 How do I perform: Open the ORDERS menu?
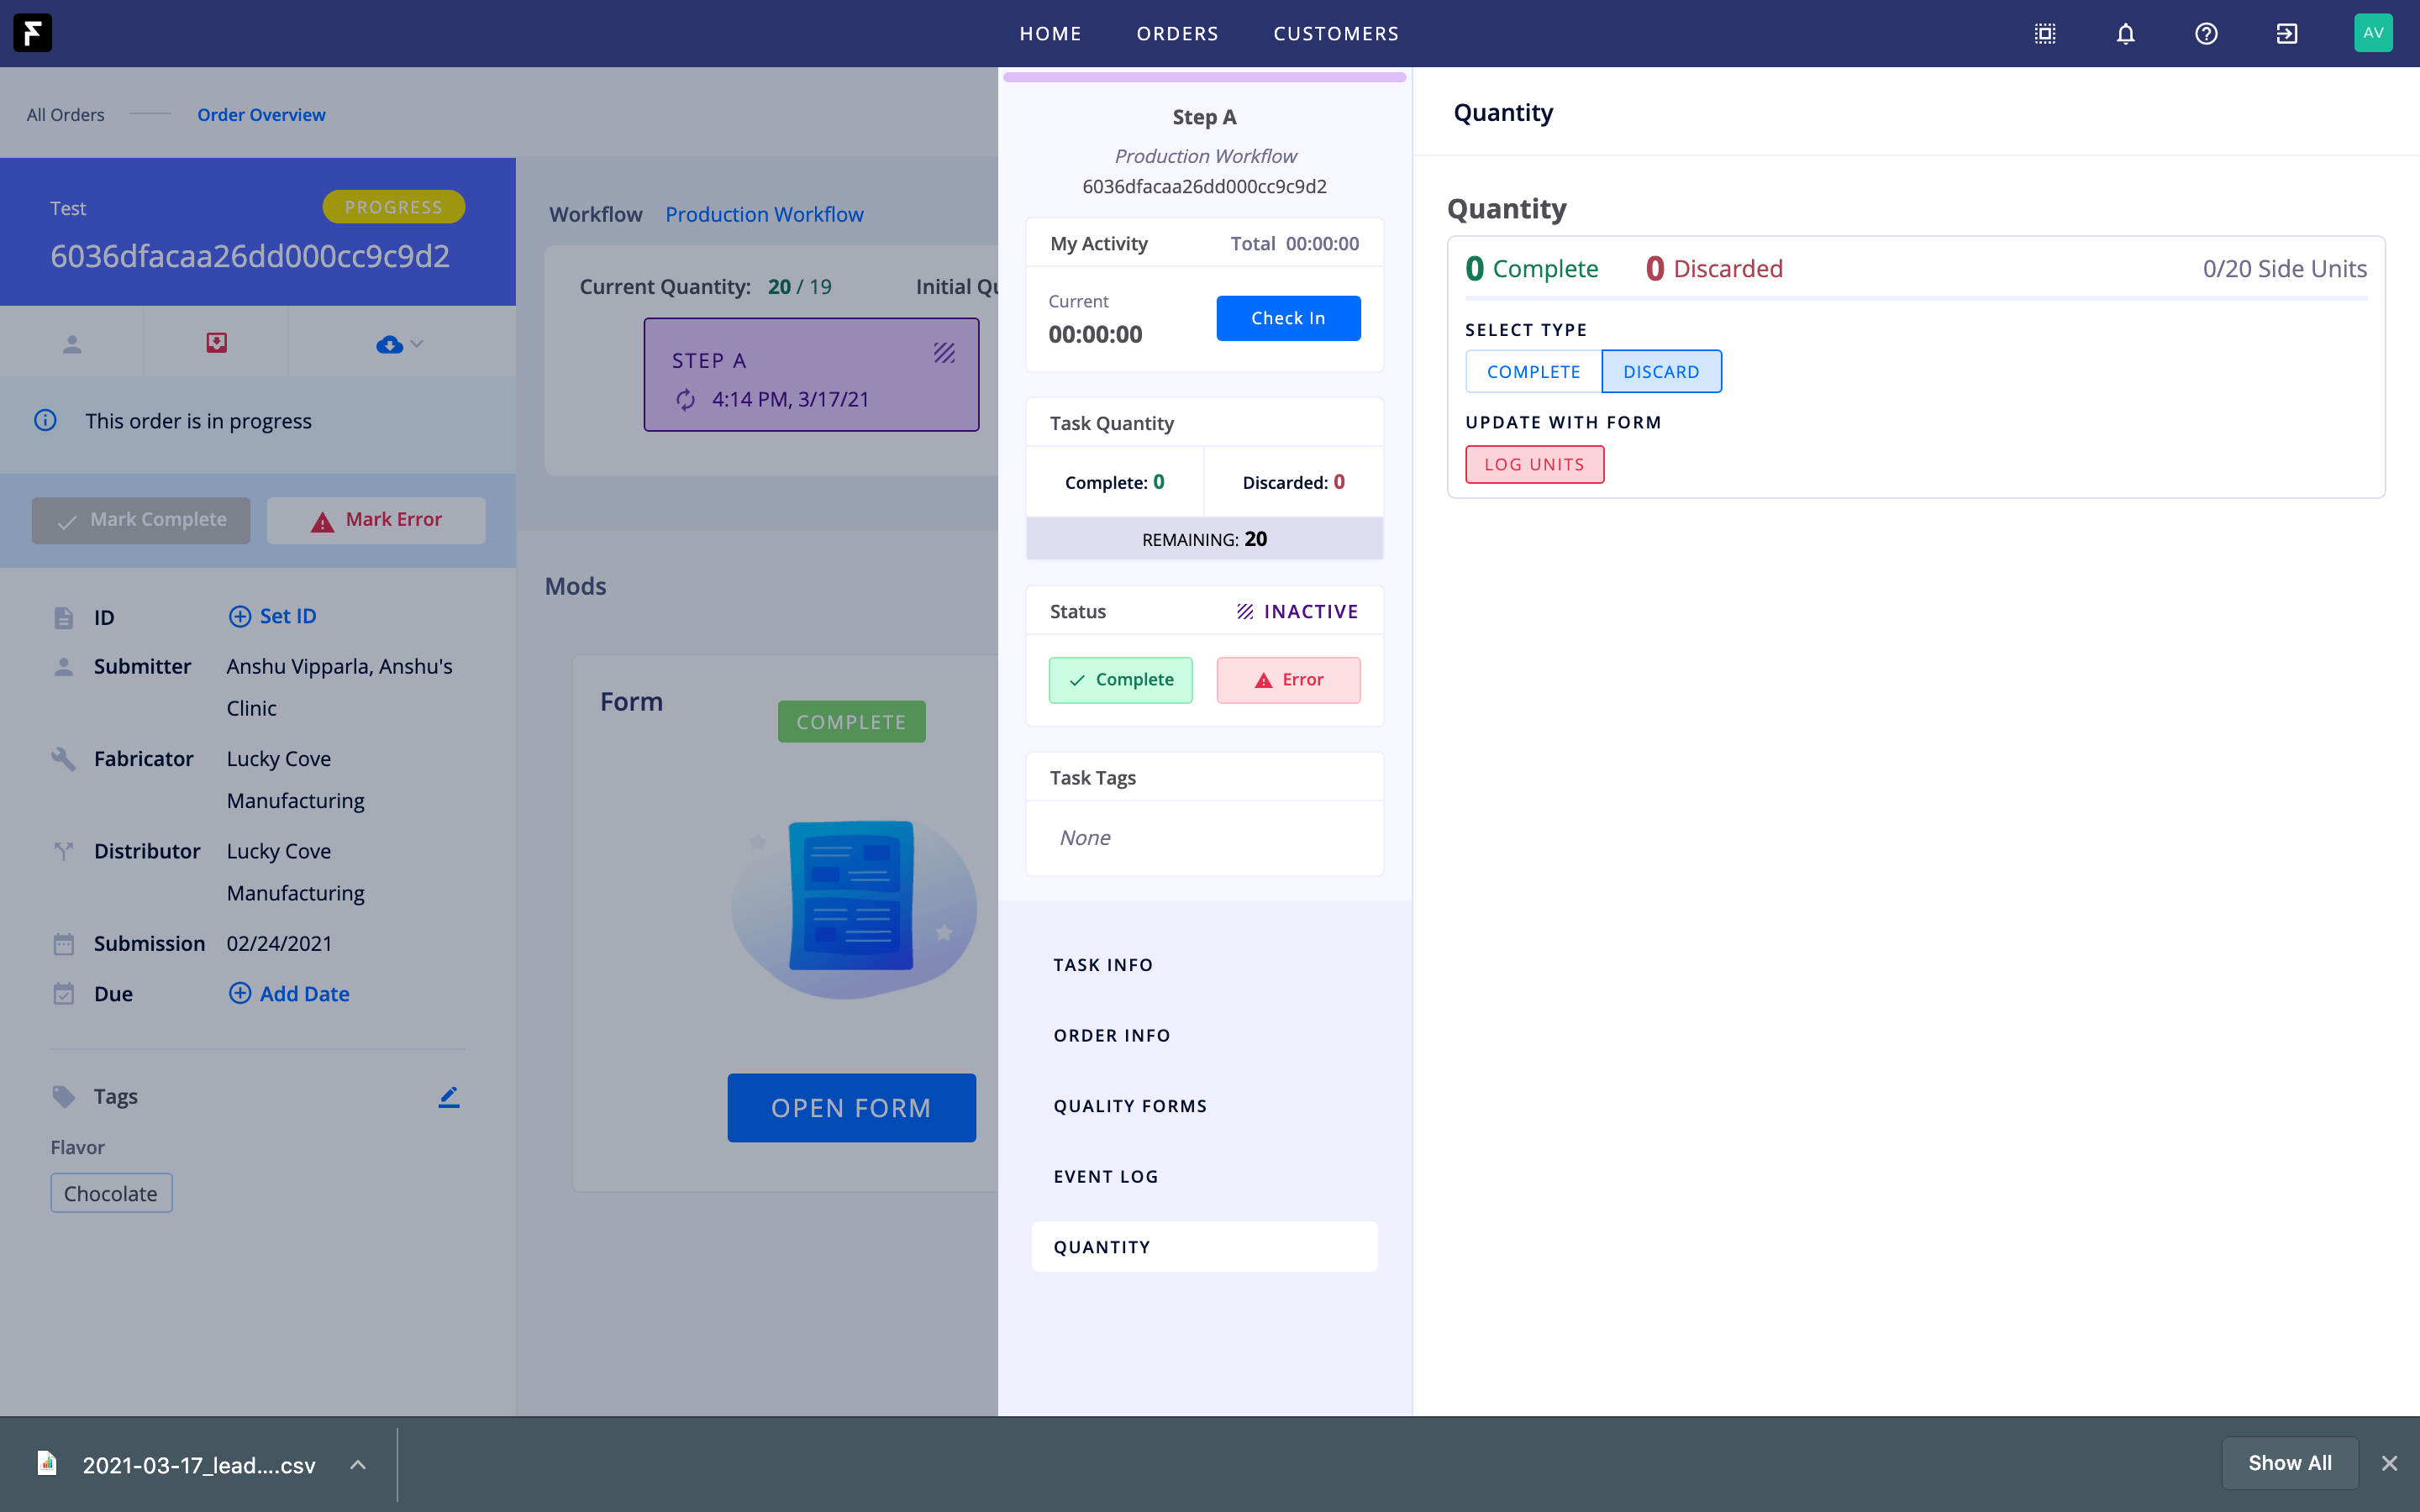pyautogui.click(x=1177, y=34)
